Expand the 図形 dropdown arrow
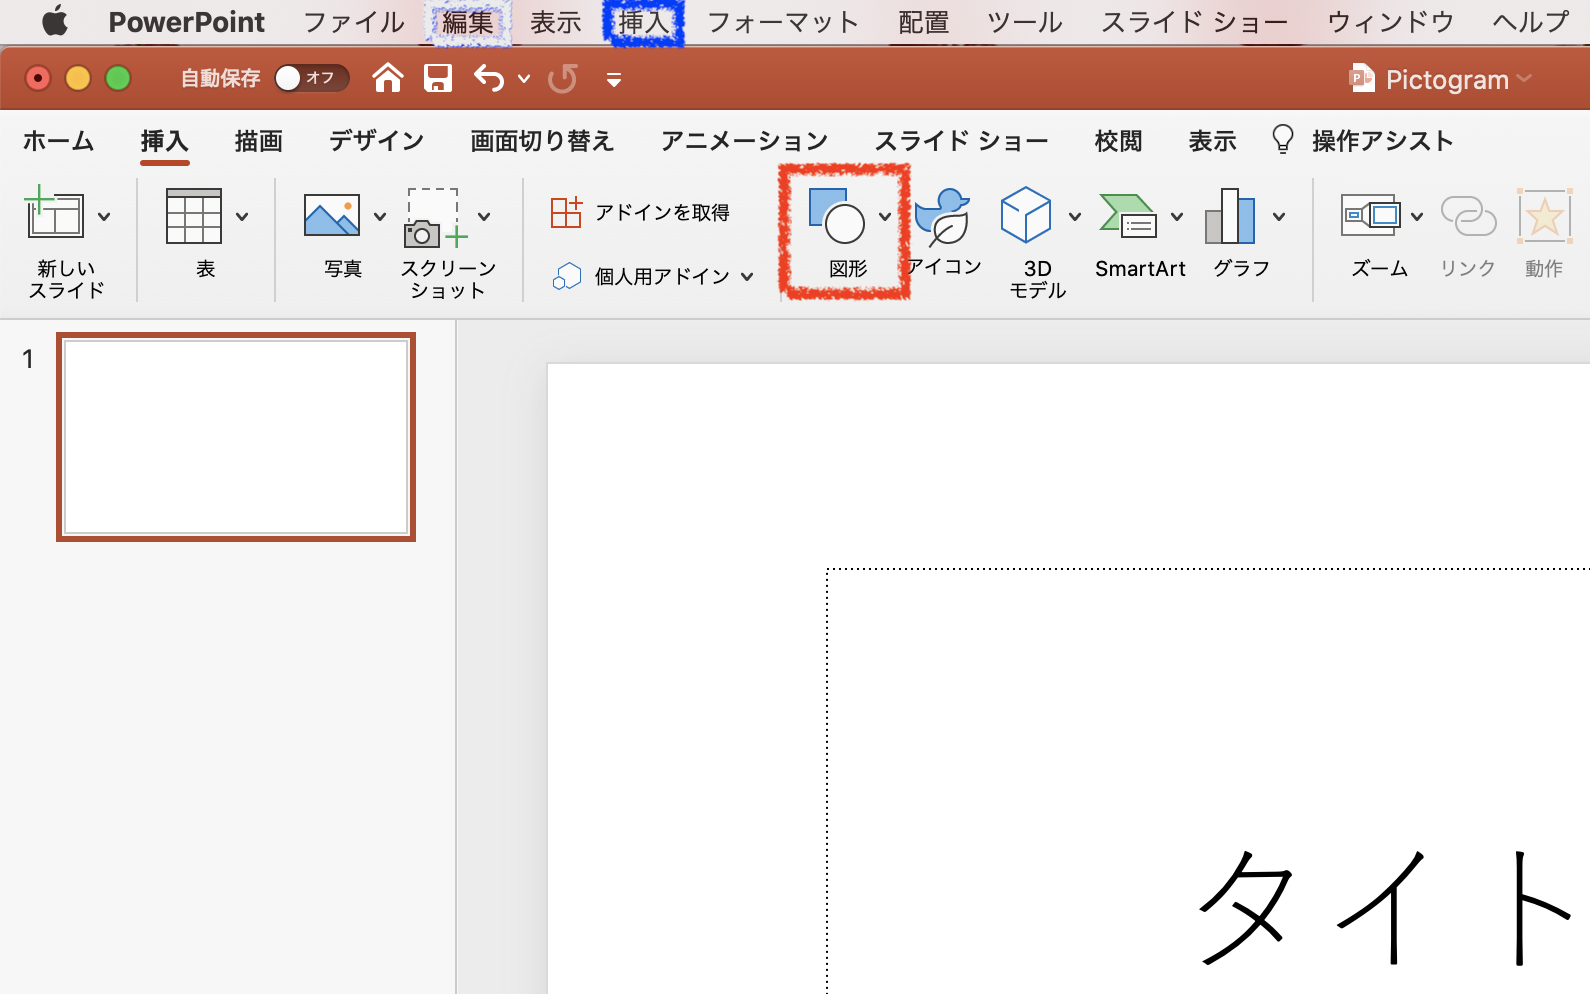Screen dimensions: 1590x994 [x=885, y=216]
